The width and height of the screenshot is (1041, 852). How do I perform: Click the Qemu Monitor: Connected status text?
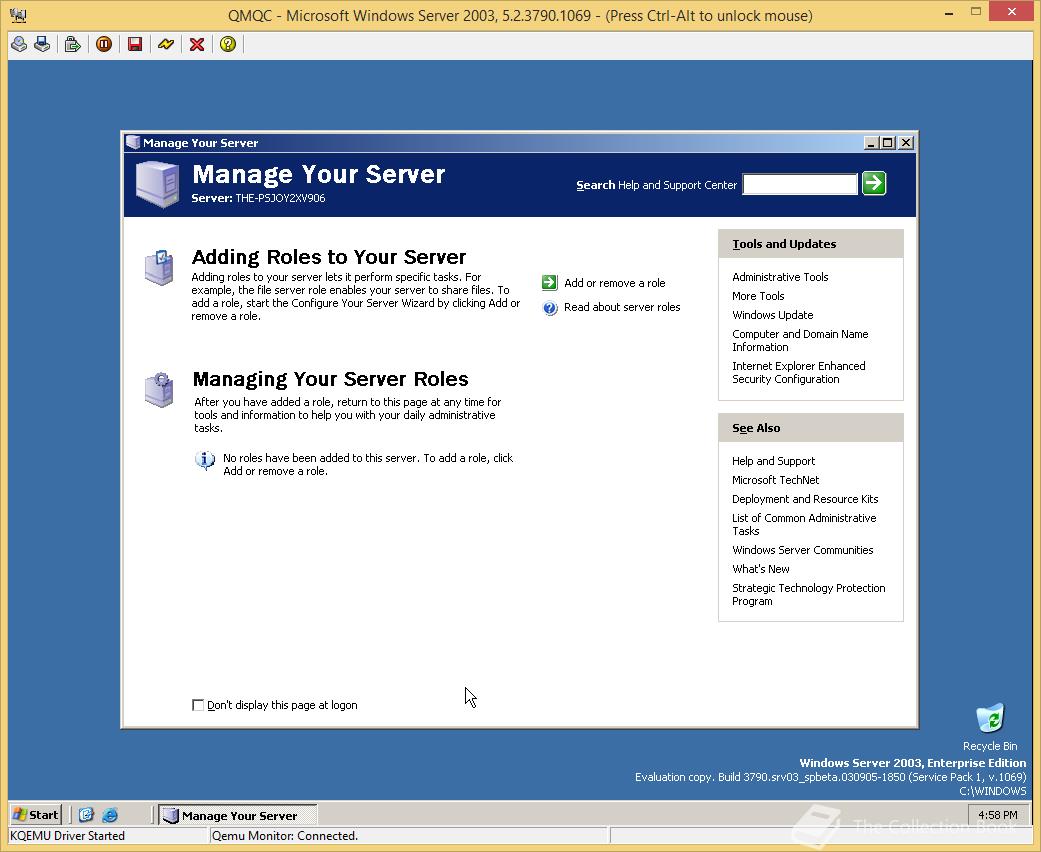point(285,836)
